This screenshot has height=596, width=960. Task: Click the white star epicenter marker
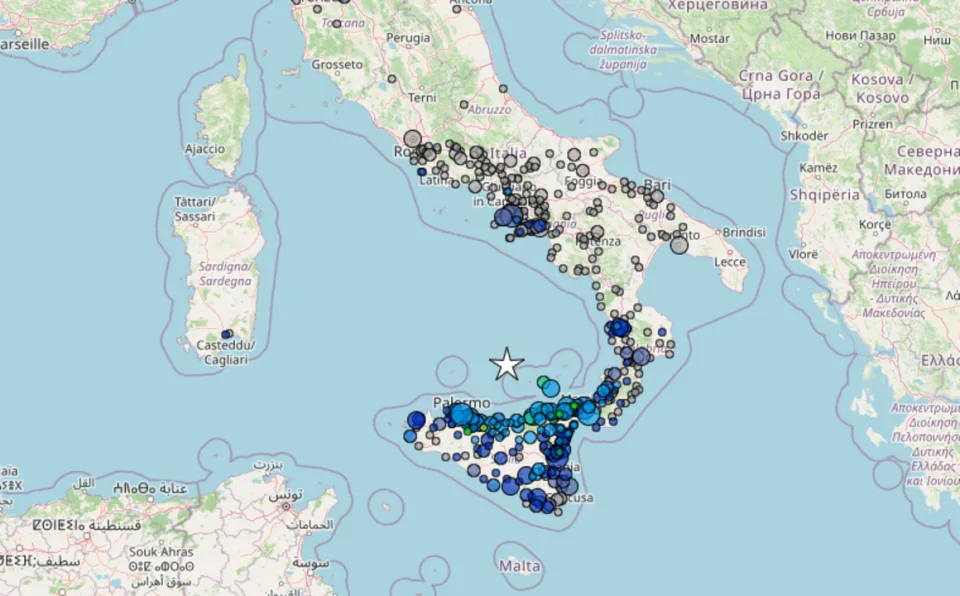point(507,364)
